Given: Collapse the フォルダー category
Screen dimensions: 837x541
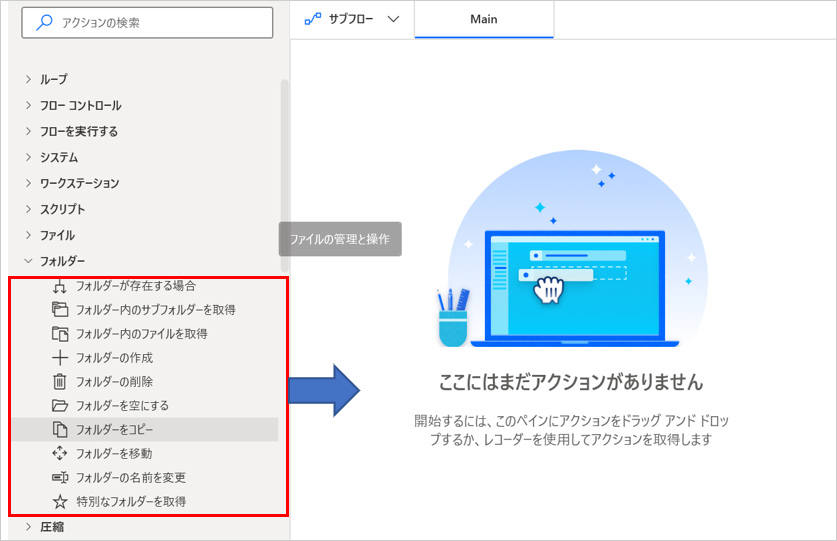Looking at the screenshot, I should (x=28, y=261).
